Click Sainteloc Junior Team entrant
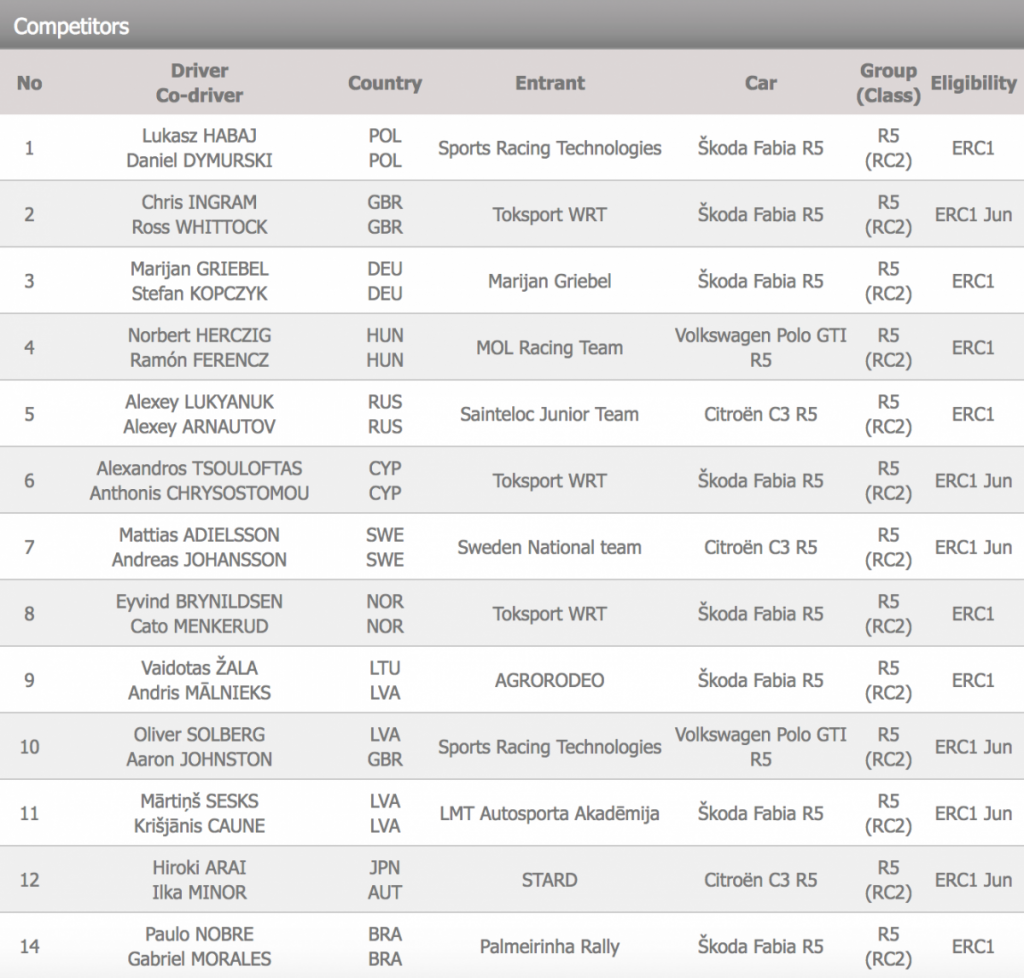1024x978 pixels. tap(549, 414)
